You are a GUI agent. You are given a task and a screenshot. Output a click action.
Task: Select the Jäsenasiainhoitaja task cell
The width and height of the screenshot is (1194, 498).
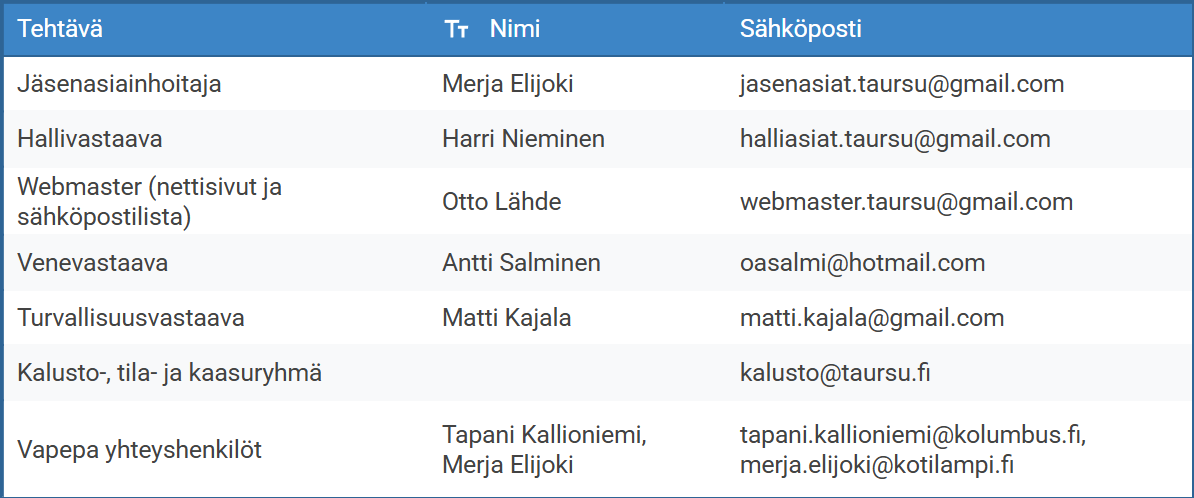pyautogui.click(x=119, y=84)
